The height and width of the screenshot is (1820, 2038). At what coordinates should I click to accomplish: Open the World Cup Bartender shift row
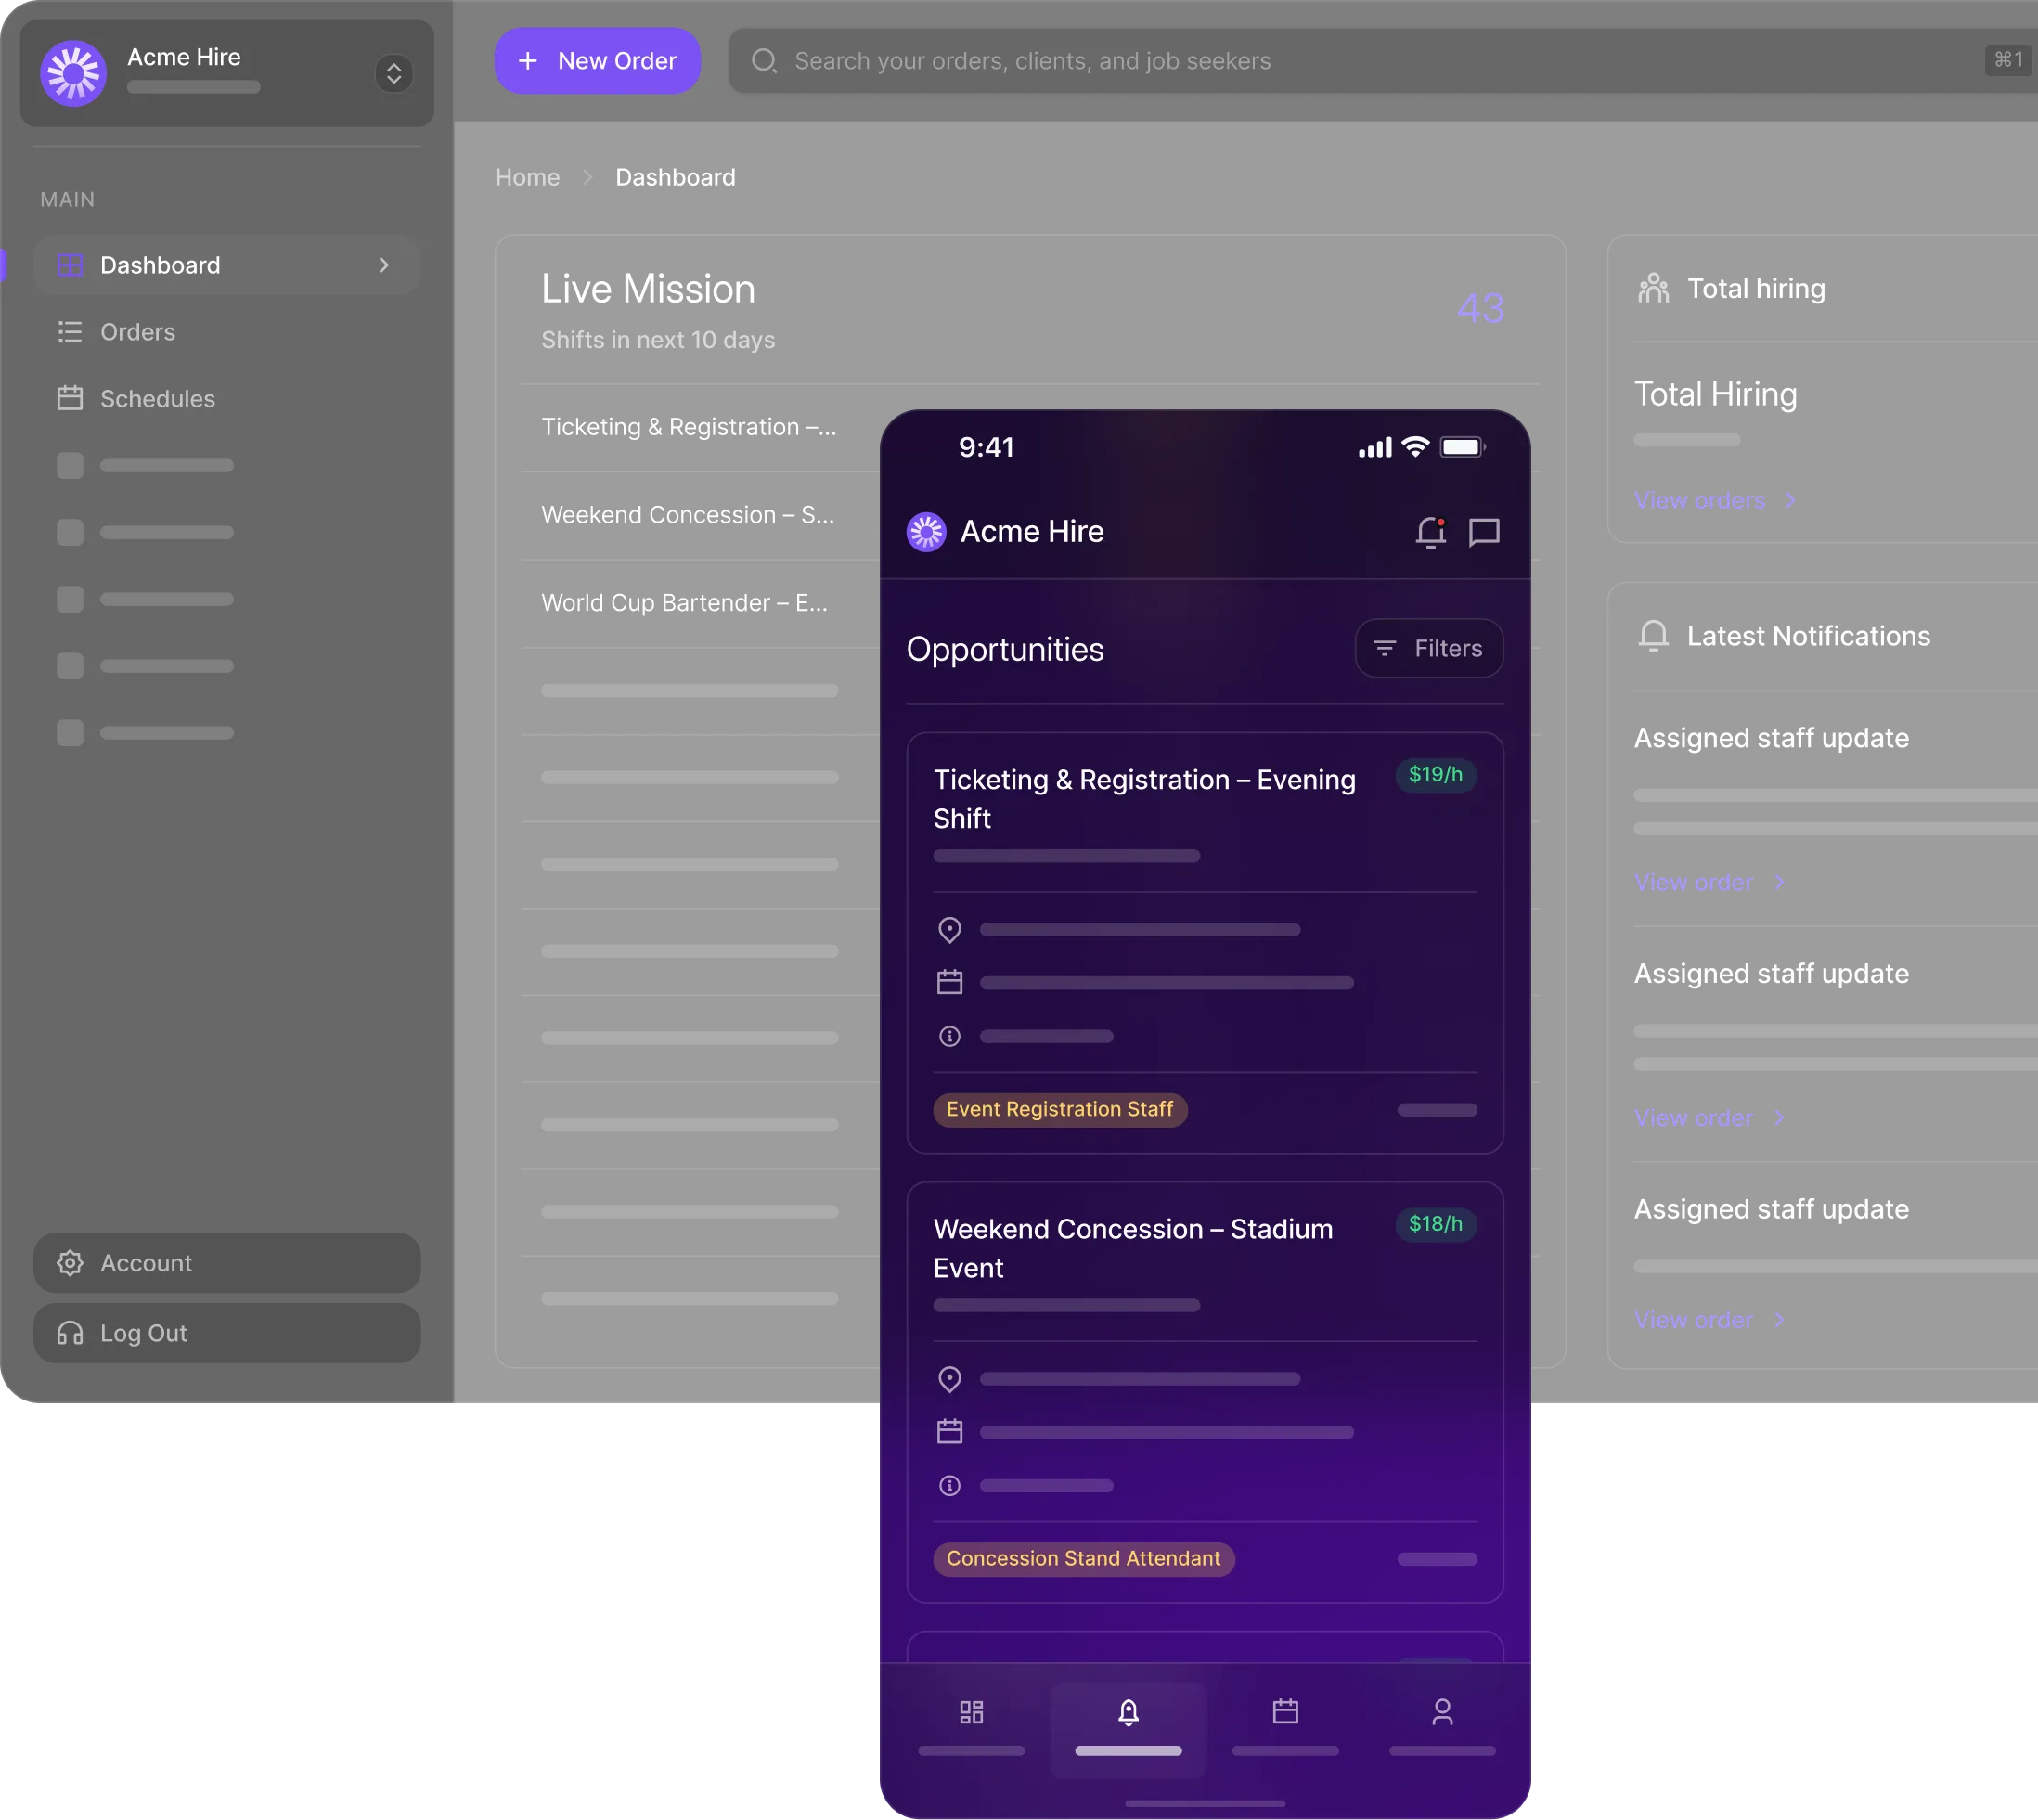tap(685, 603)
